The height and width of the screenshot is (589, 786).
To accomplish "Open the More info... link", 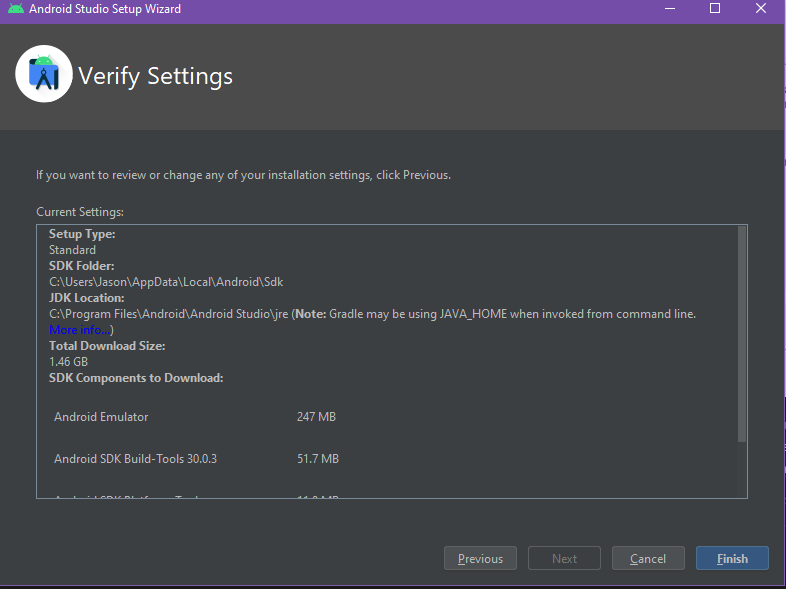I will click(80, 330).
